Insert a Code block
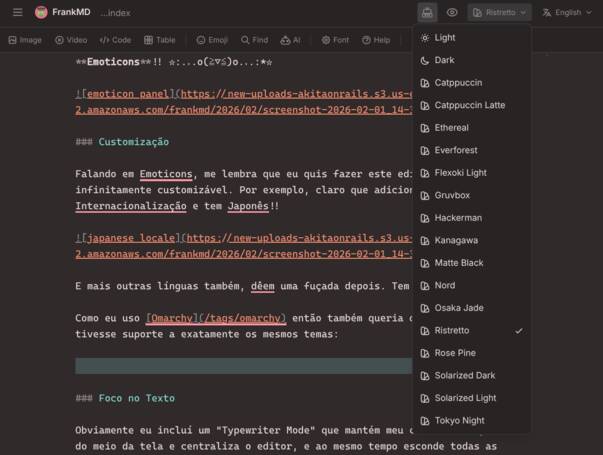603x455 pixels. pos(115,40)
